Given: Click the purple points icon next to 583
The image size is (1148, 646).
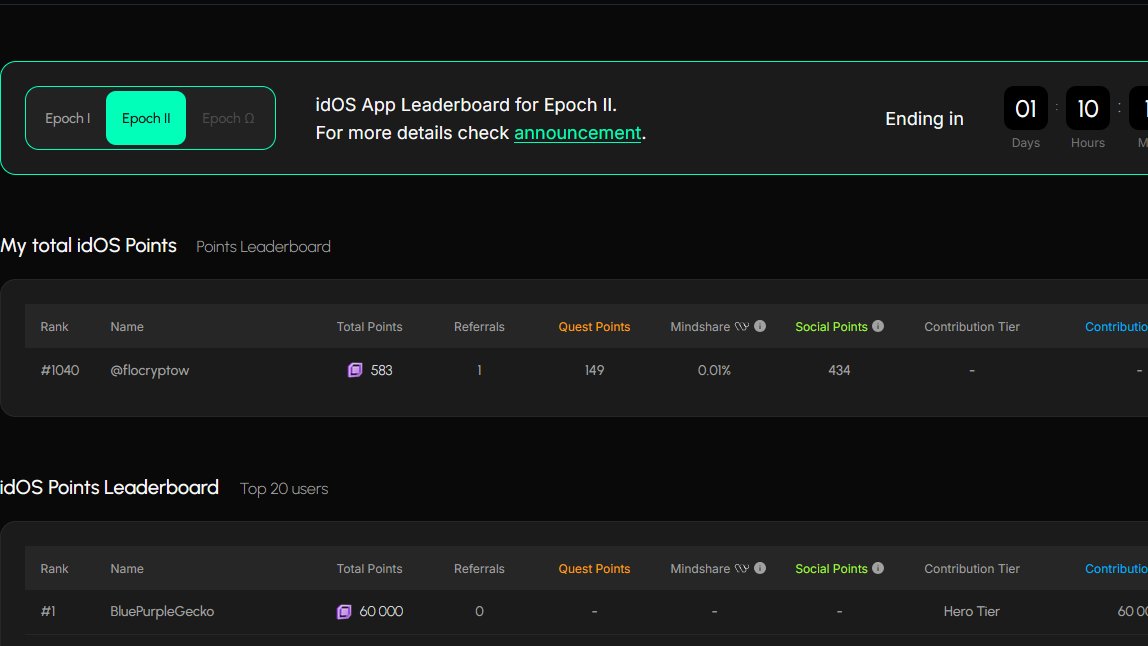Looking at the screenshot, I should tap(355, 370).
